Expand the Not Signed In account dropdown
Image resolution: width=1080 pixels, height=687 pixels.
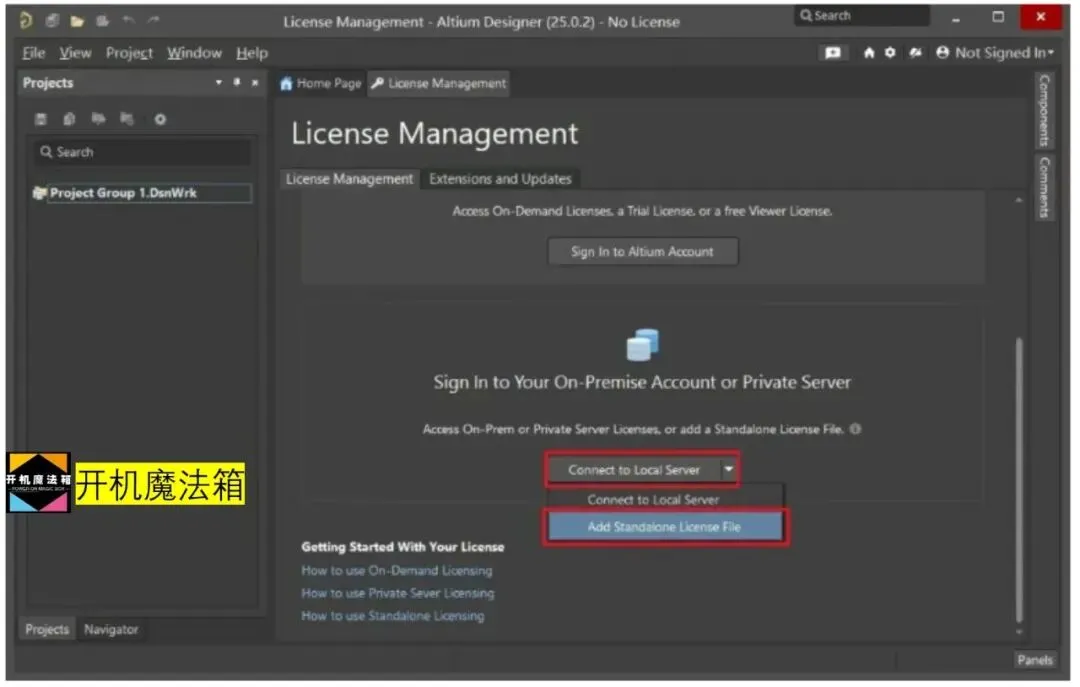[1051, 52]
